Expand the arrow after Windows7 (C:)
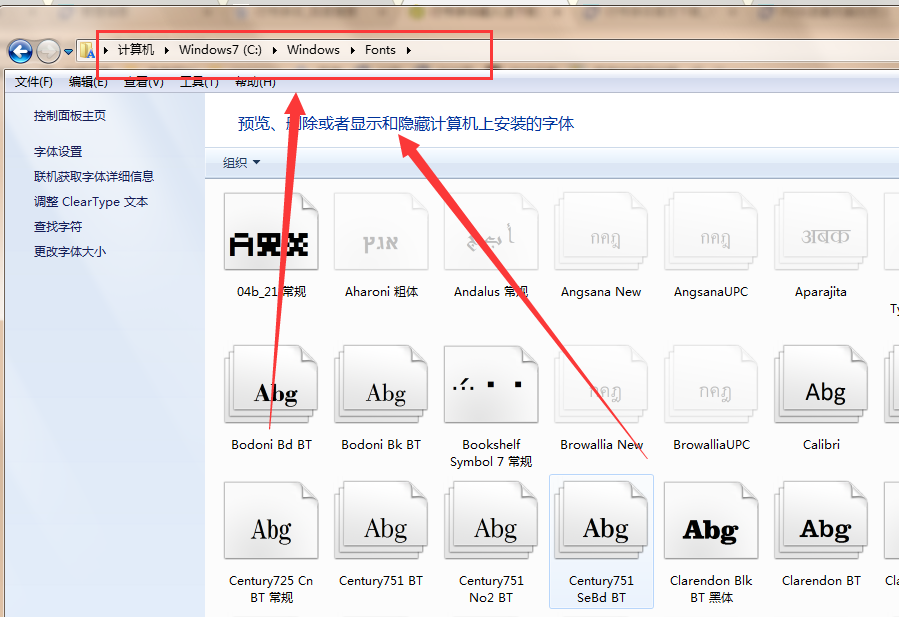The width and height of the screenshot is (899, 617). click(275, 50)
